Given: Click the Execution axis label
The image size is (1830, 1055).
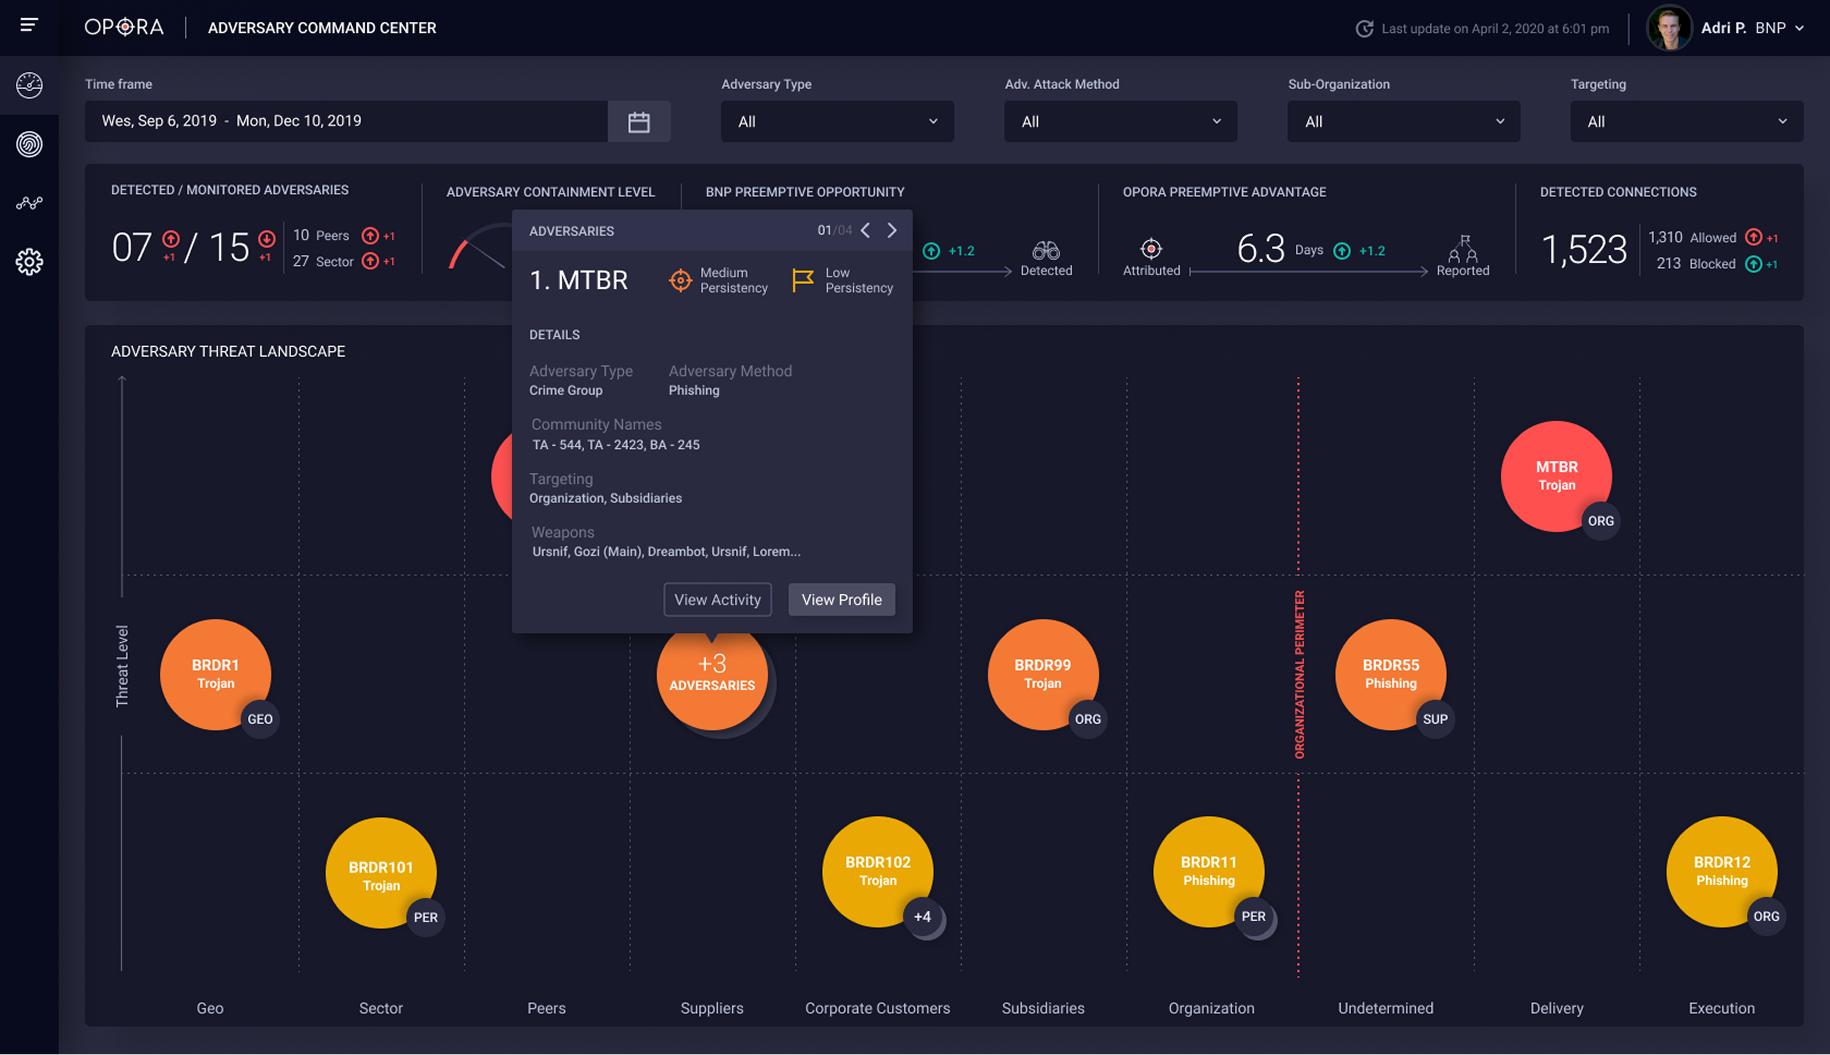Looking at the screenshot, I should point(1722,1008).
